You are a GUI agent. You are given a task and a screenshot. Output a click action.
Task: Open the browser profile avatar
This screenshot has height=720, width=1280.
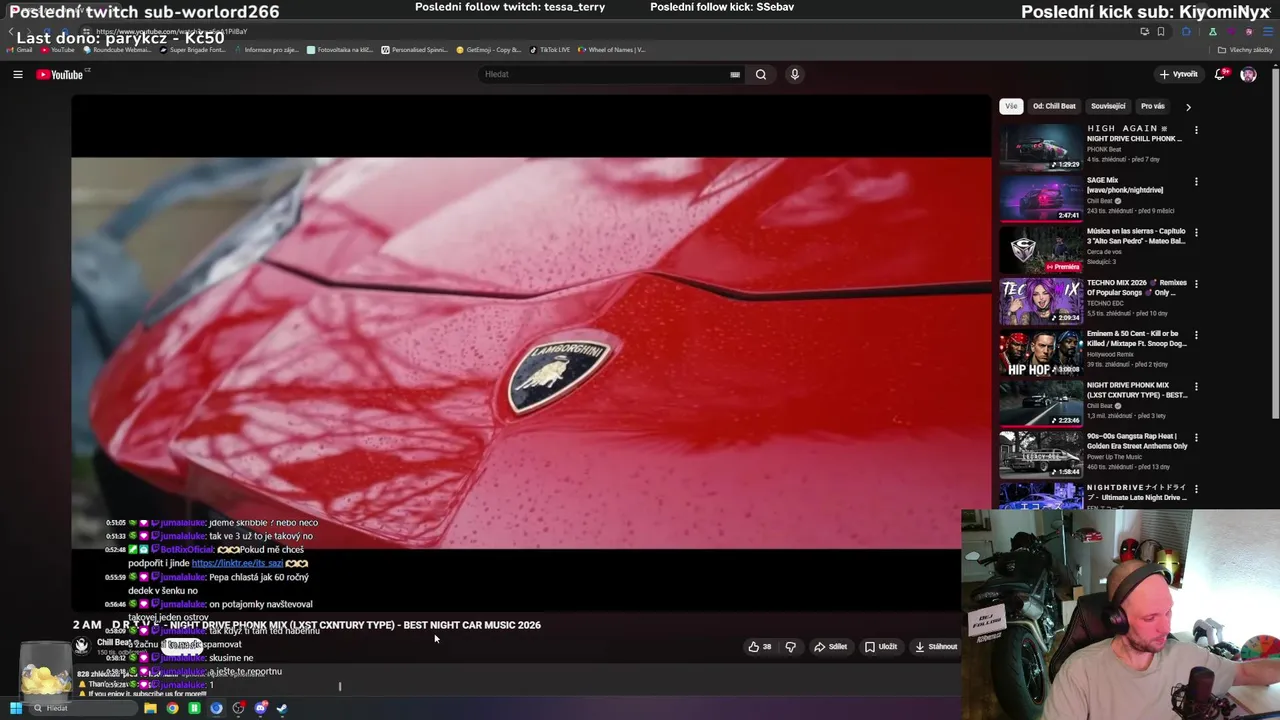click(x=1248, y=31)
